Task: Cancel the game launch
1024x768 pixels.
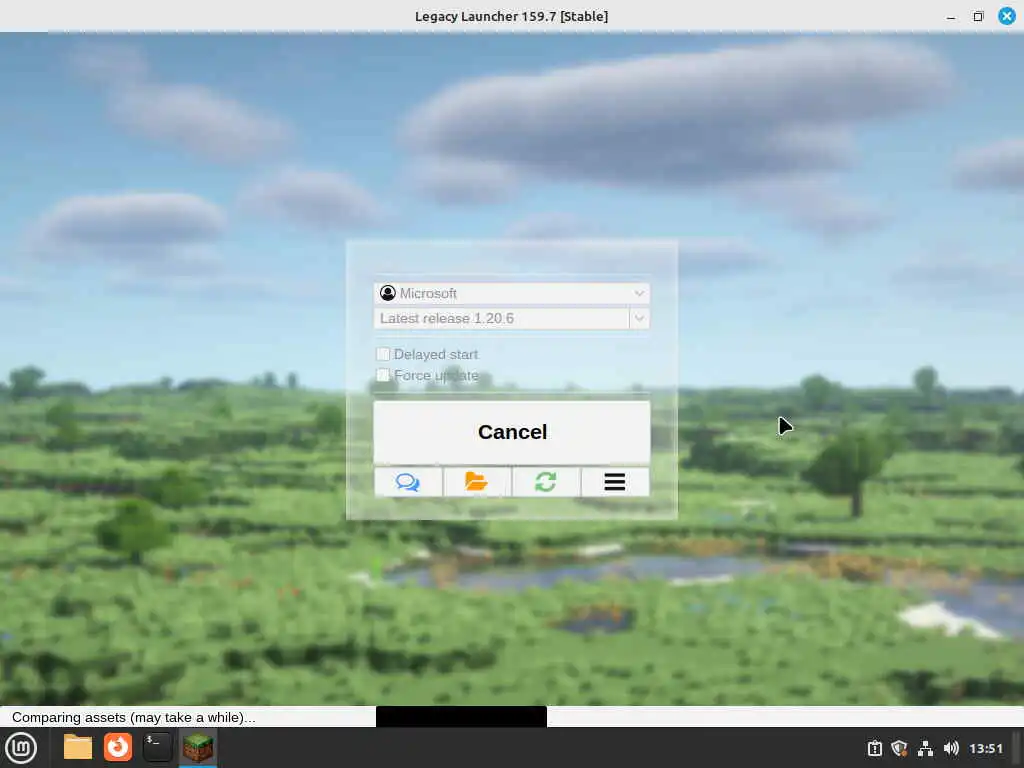Action: 511,432
